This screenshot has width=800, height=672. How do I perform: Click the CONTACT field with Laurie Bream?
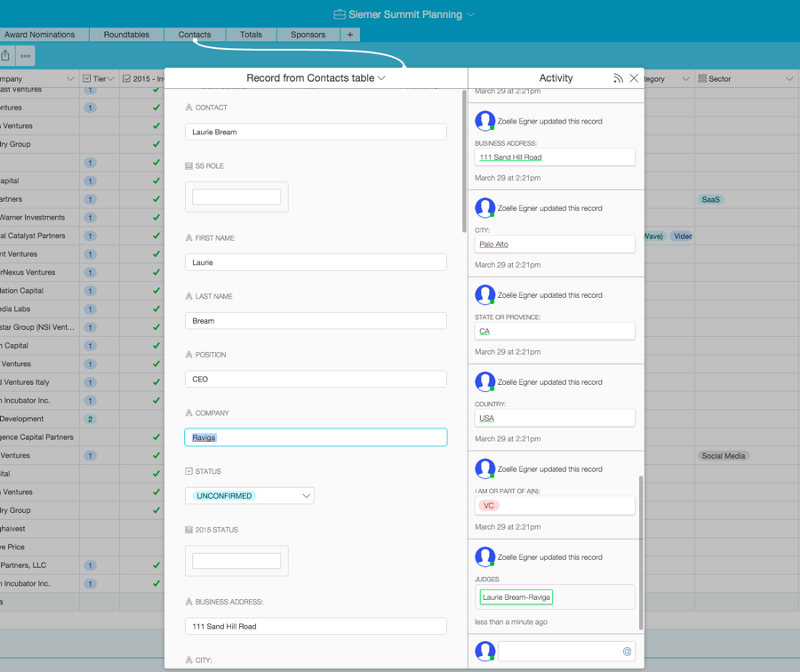pos(316,132)
